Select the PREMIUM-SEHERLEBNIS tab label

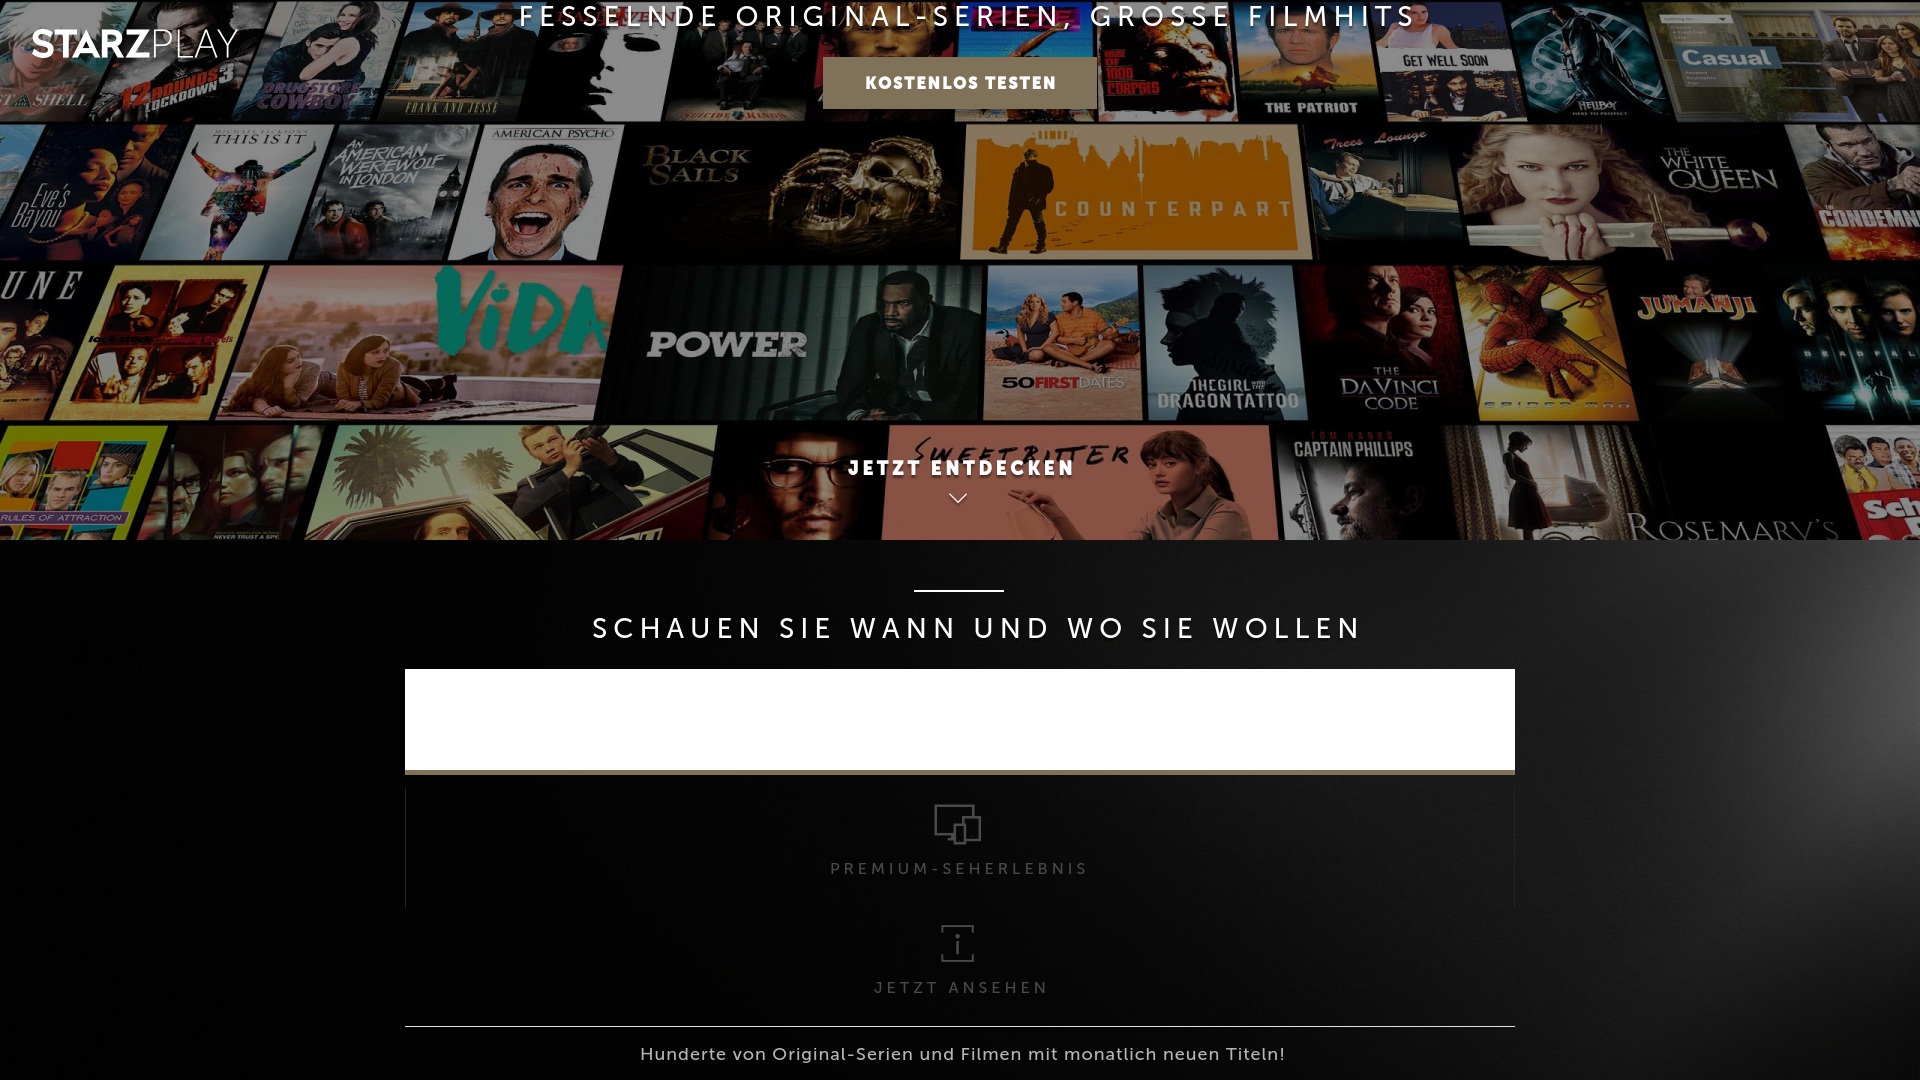[x=959, y=869]
